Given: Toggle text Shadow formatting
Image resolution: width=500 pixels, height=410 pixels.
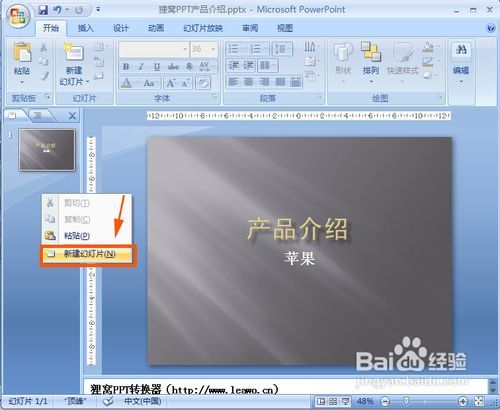Looking at the screenshot, I should point(189,67).
